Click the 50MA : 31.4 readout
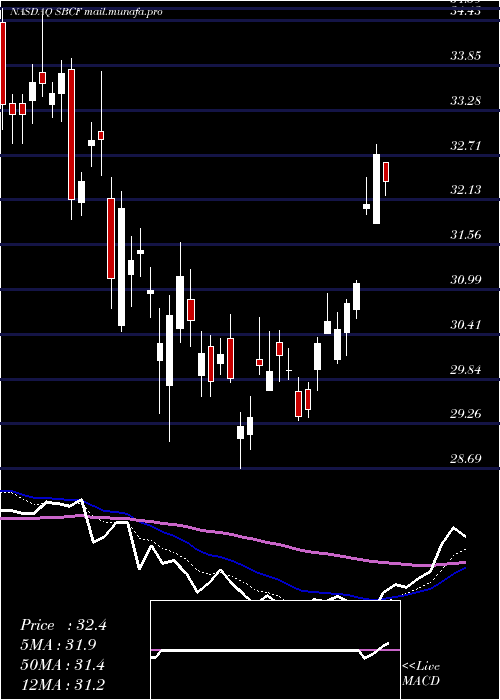The height and width of the screenshot is (700, 500). coord(62,665)
